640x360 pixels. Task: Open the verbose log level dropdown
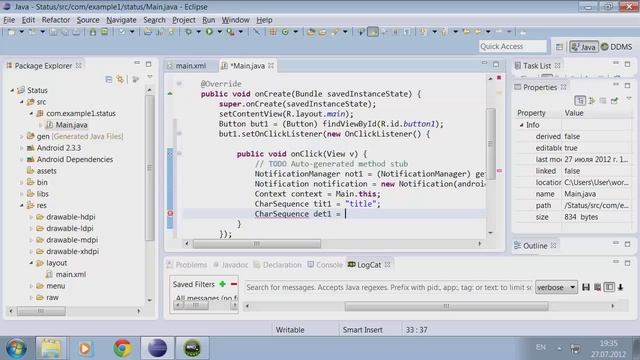pyautogui.click(x=556, y=287)
